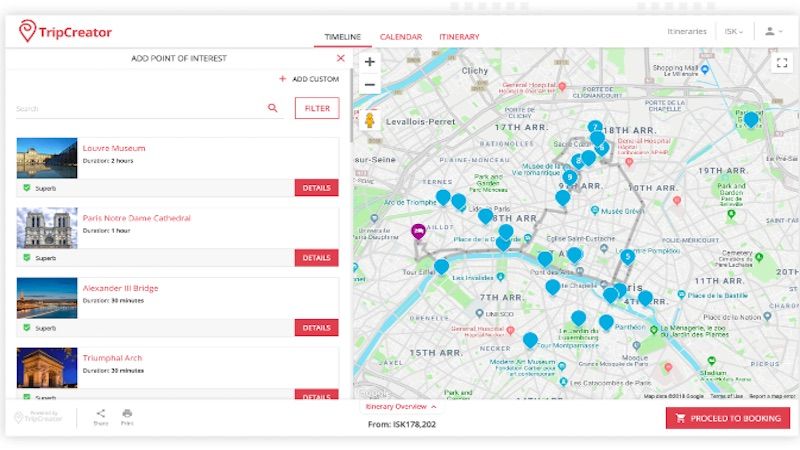Click the Share icon
This screenshot has height=450, width=800.
(x=101, y=416)
